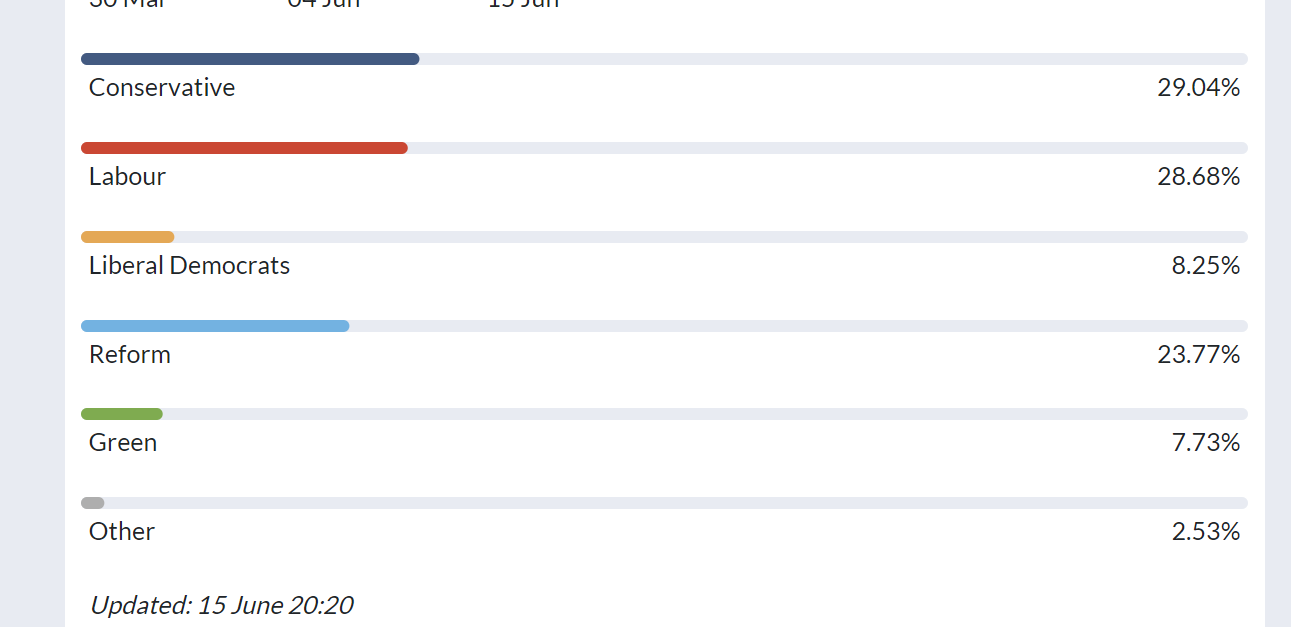Click the 28.68% Labour value
The width and height of the screenshot is (1291, 627).
(x=1199, y=177)
